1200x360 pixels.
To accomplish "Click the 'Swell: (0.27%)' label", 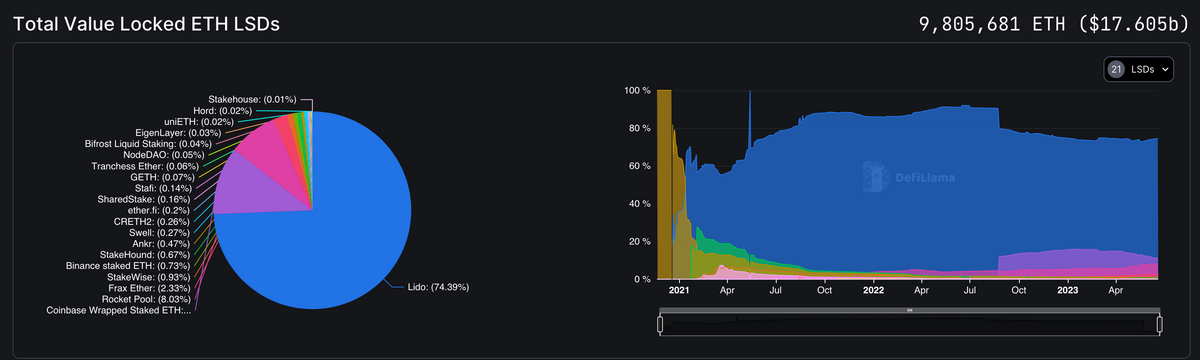I will (x=160, y=232).
